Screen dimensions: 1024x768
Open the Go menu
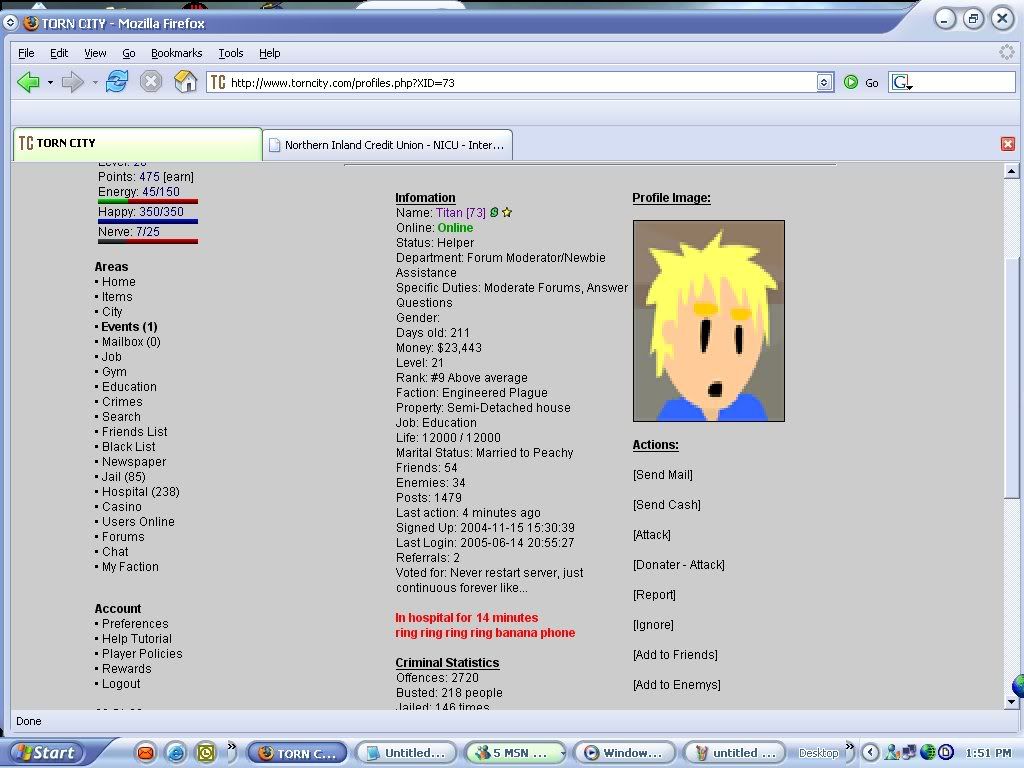pyautogui.click(x=129, y=53)
